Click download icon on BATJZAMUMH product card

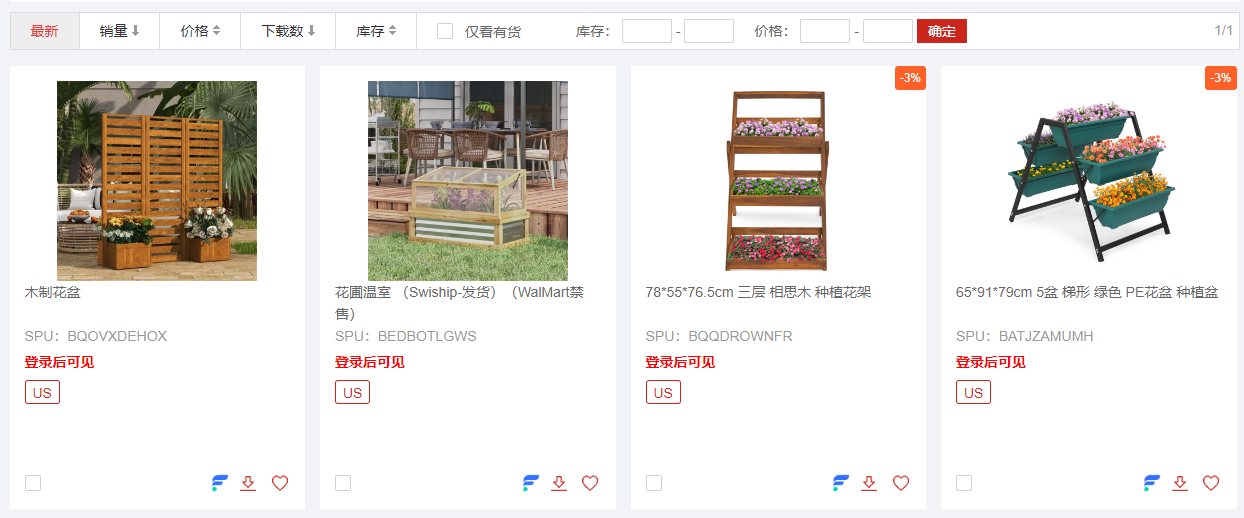pyautogui.click(x=1180, y=483)
